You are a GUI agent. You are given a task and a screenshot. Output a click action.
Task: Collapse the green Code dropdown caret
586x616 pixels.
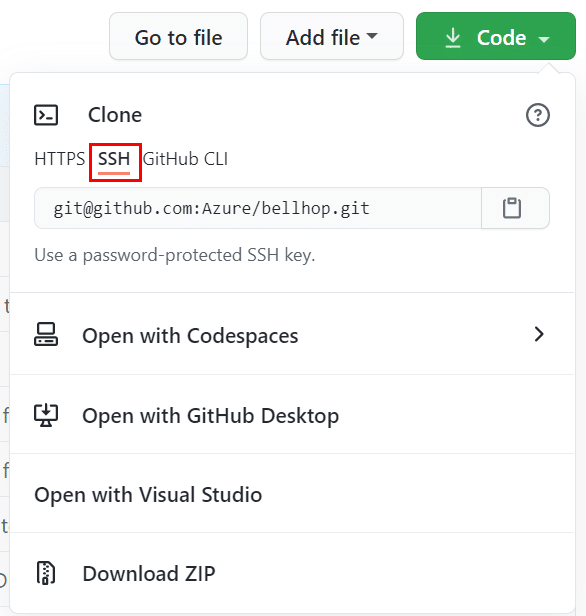pyautogui.click(x=544, y=39)
